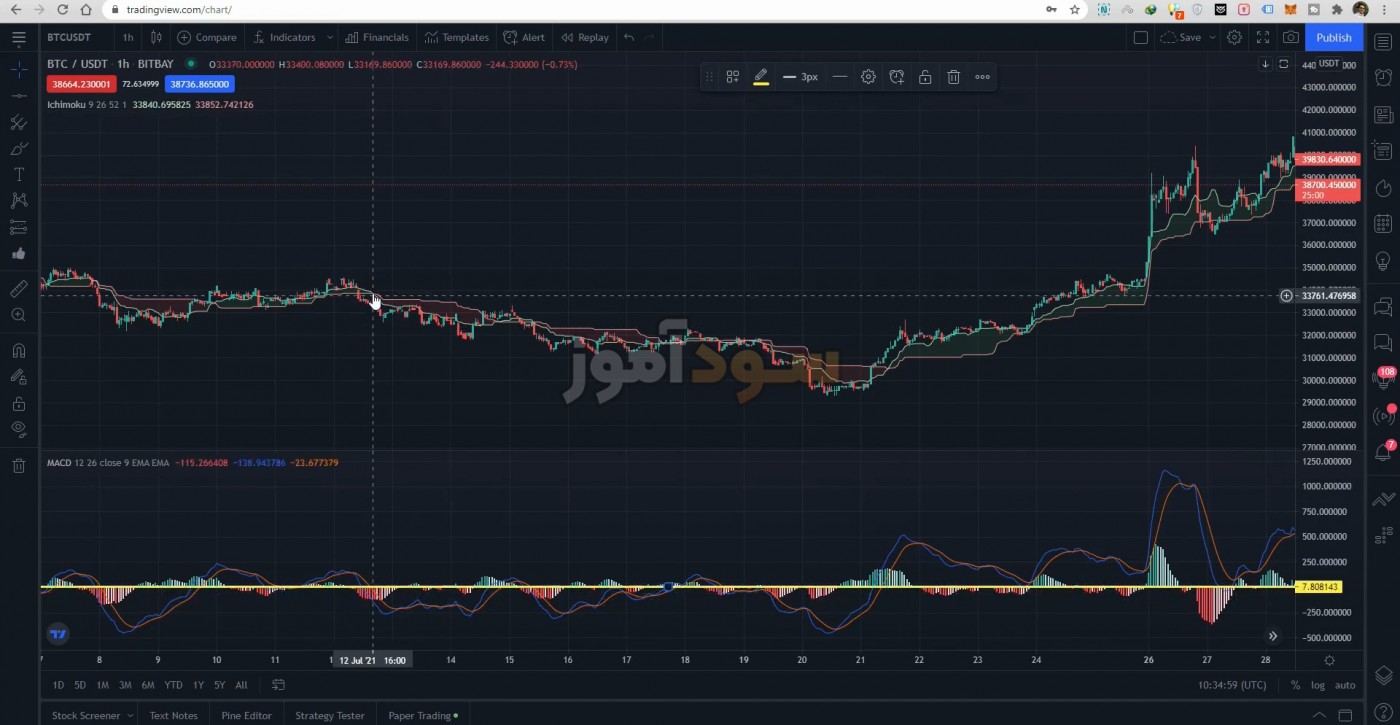Open the Pine Editor tab
1400x725 pixels.
point(246,715)
